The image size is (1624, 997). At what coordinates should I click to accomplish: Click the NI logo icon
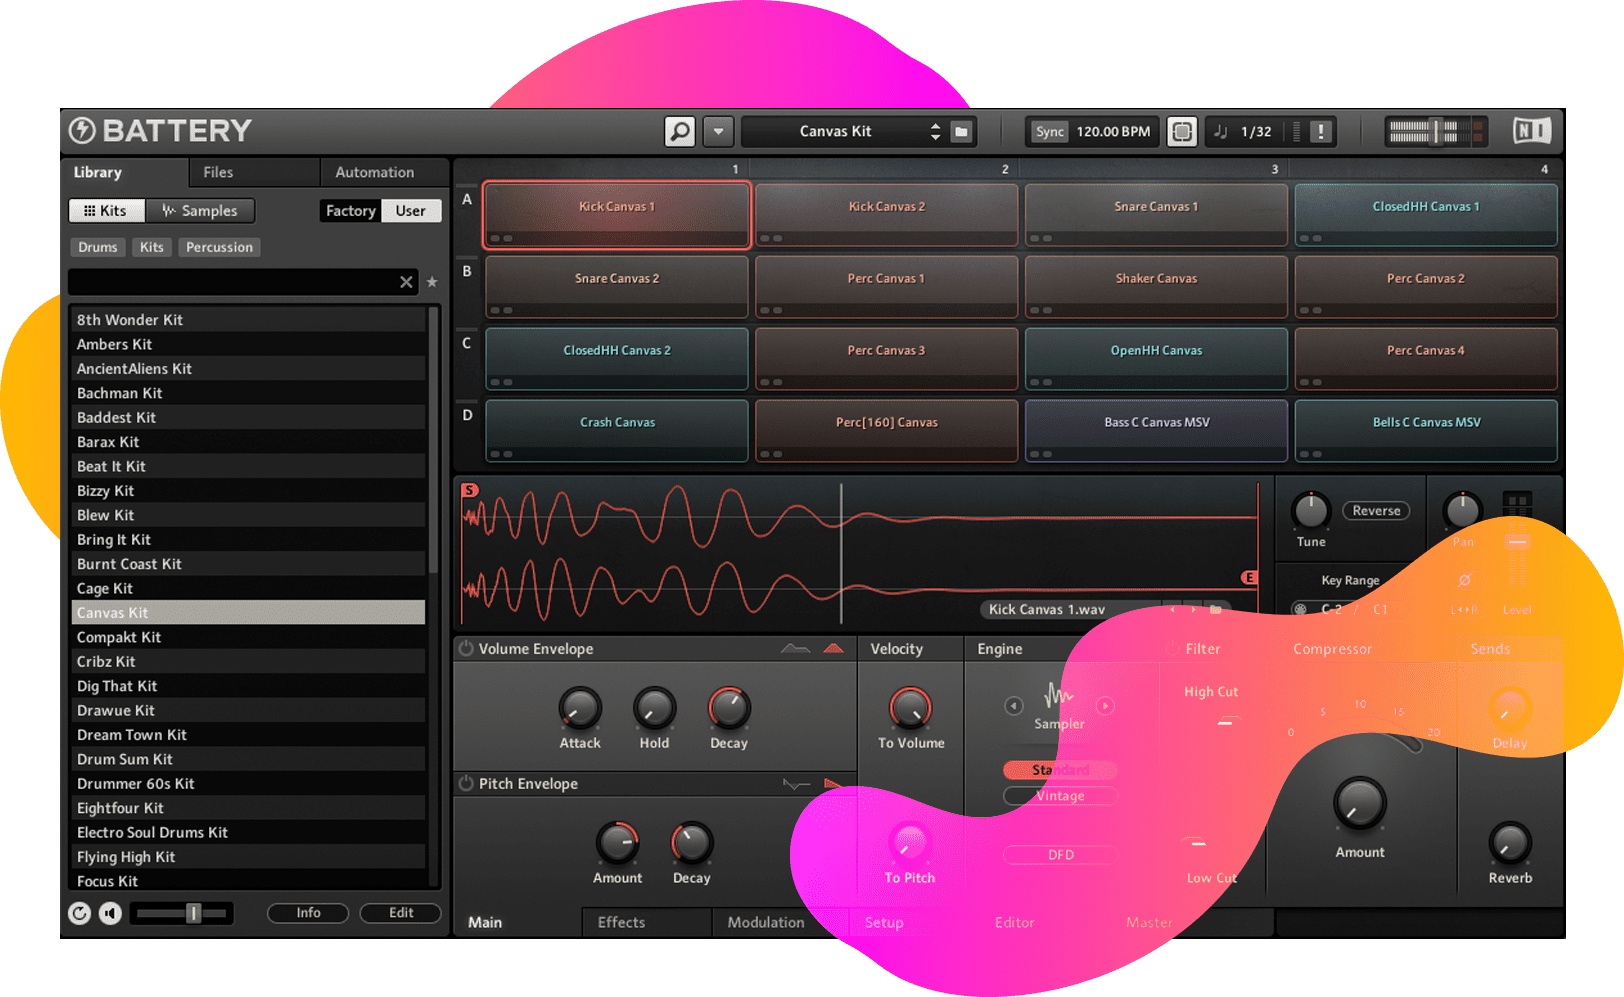pyautogui.click(x=1531, y=131)
